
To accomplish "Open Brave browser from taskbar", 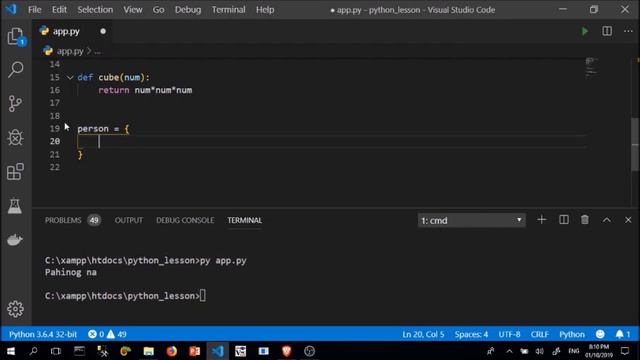I will click(287, 351).
